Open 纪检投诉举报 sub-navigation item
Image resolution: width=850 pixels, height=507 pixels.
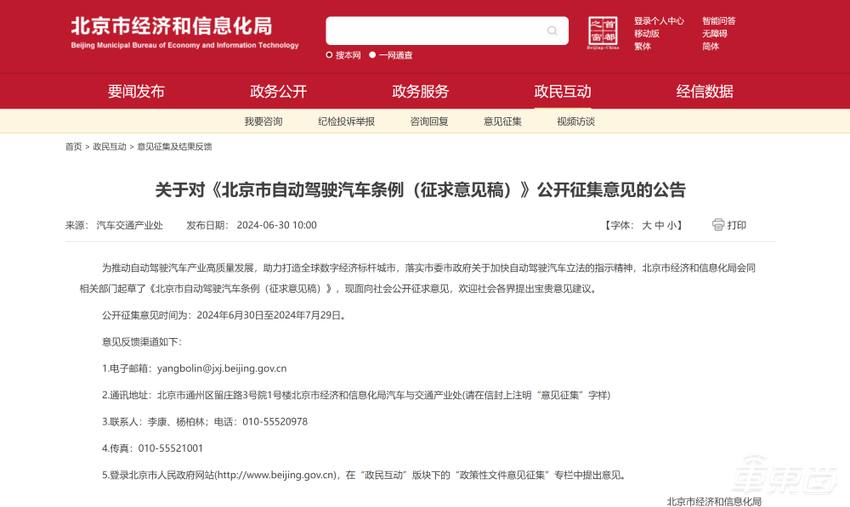click(346, 121)
